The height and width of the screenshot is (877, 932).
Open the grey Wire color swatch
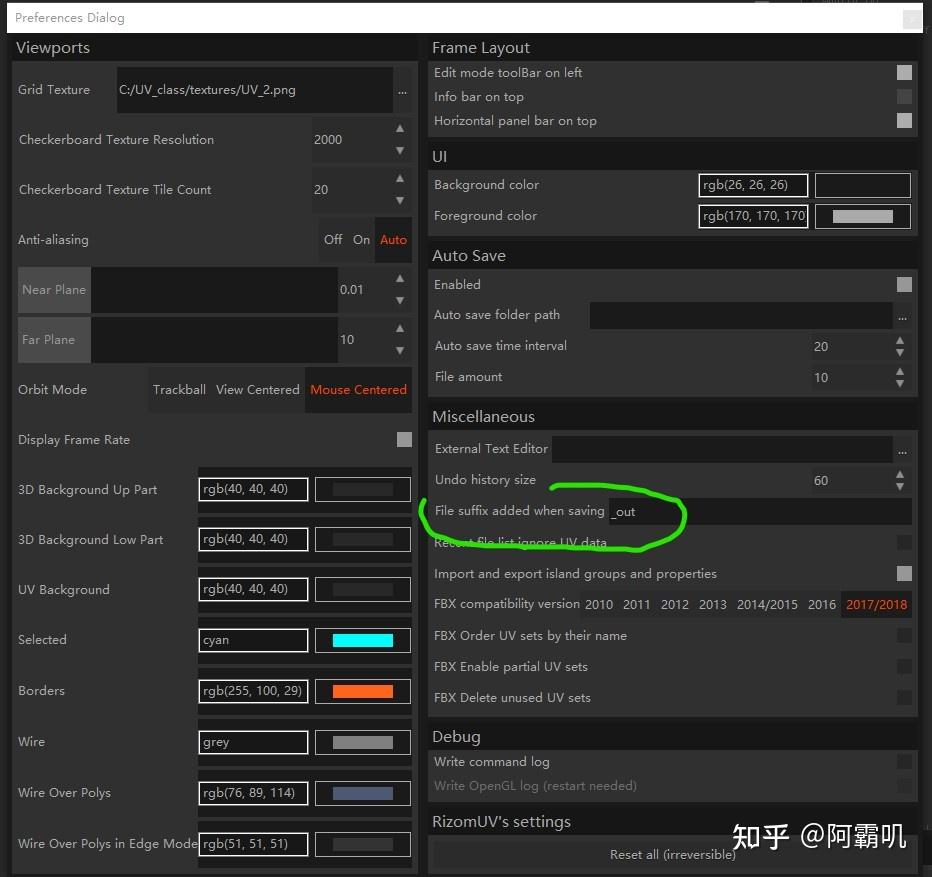pyautogui.click(x=363, y=742)
